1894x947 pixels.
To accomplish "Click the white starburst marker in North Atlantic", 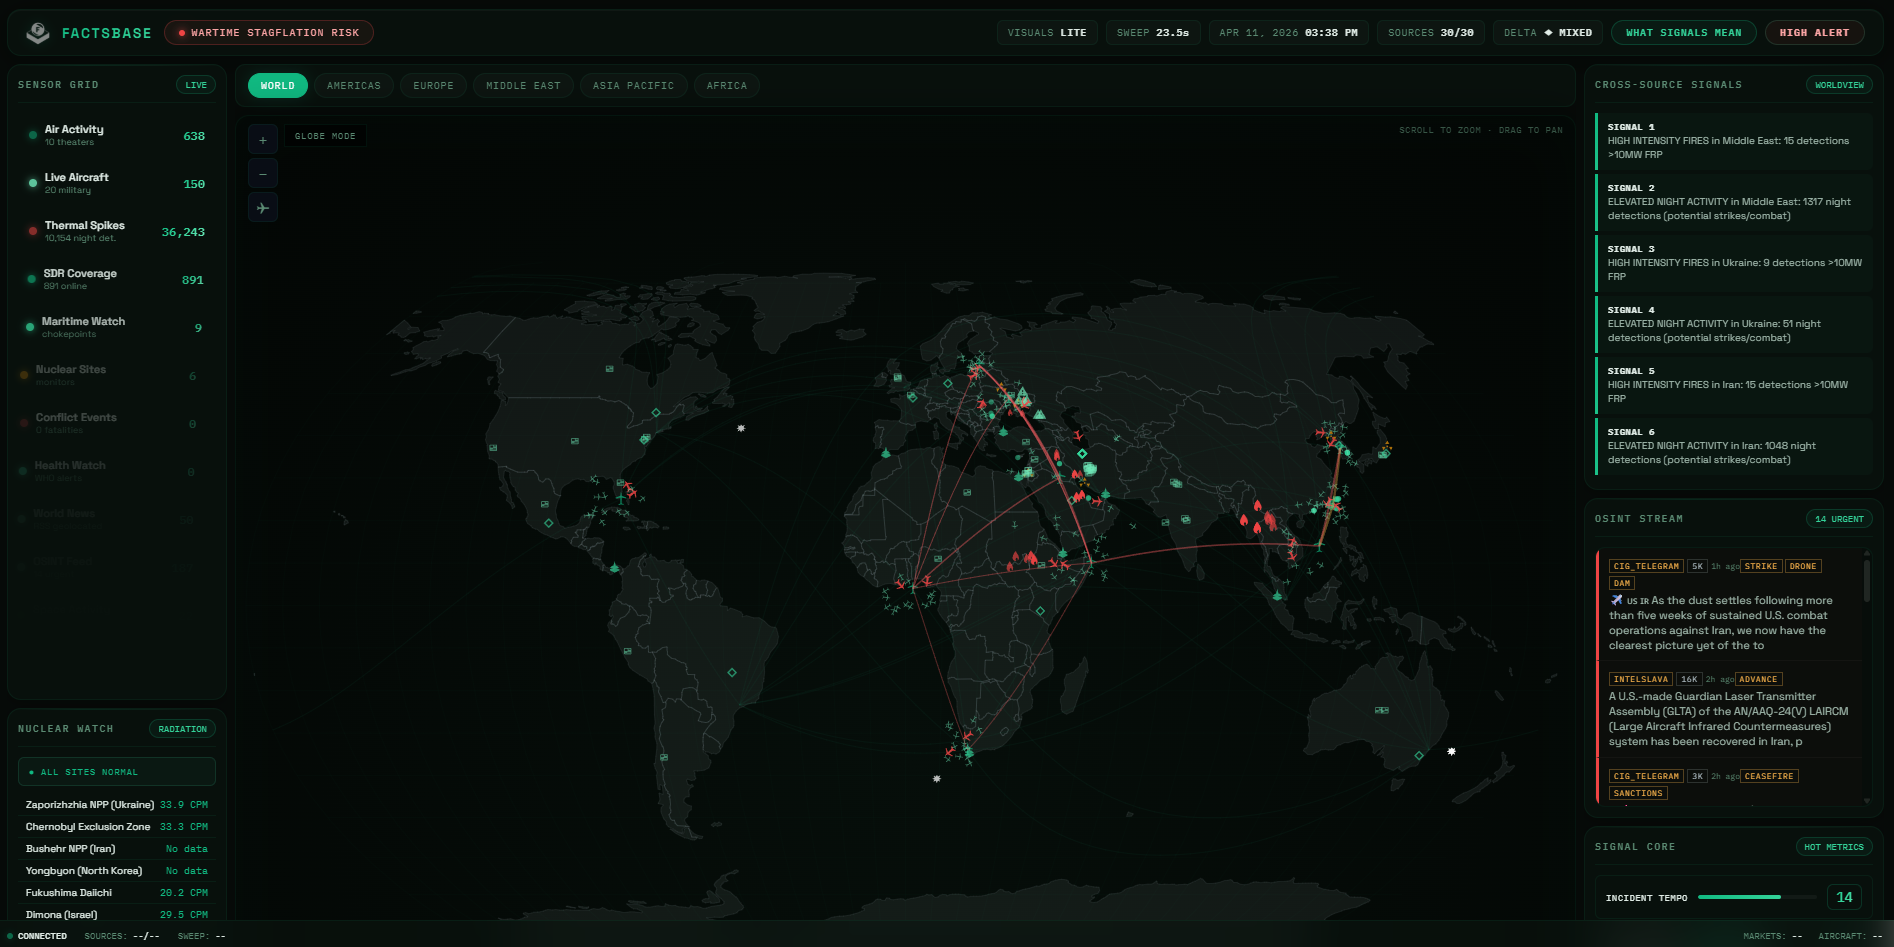I will pyautogui.click(x=741, y=428).
